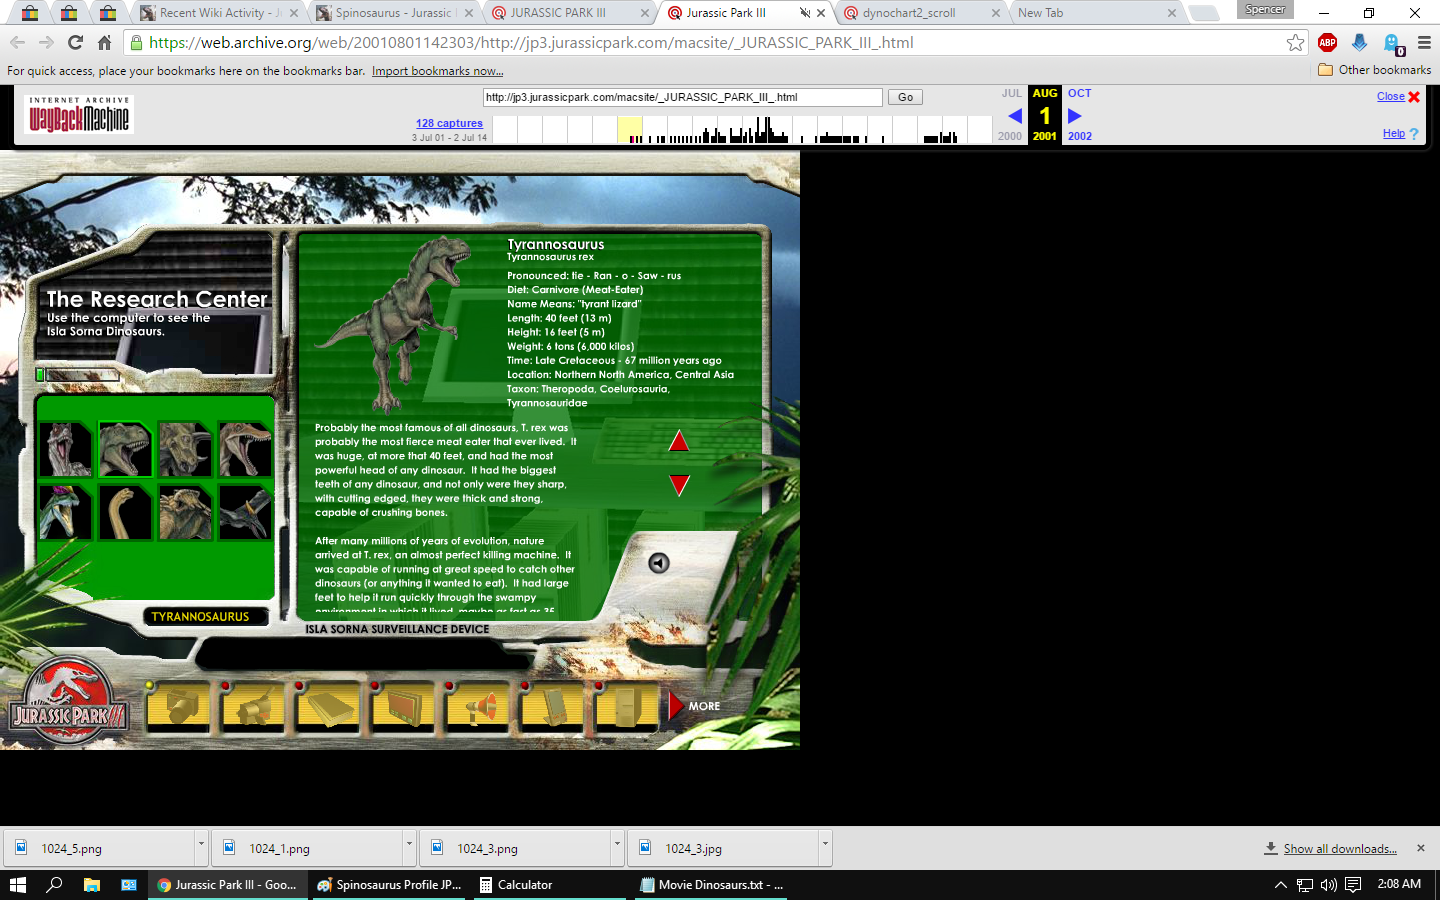This screenshot has width=1440, height=900.
Task: Open the video camera section icon
Action: [x=254, y=708]
